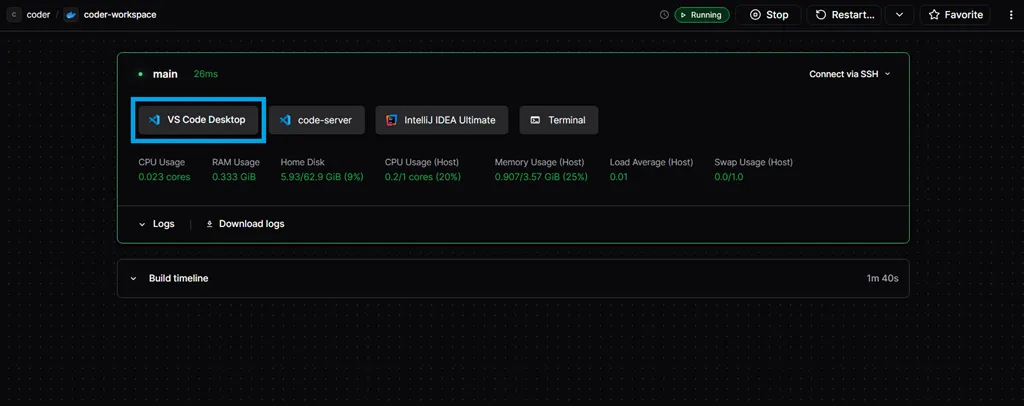This screenshot has height=406, width=1024.
Task: Click the main agent name
Action: click(165, 74)
